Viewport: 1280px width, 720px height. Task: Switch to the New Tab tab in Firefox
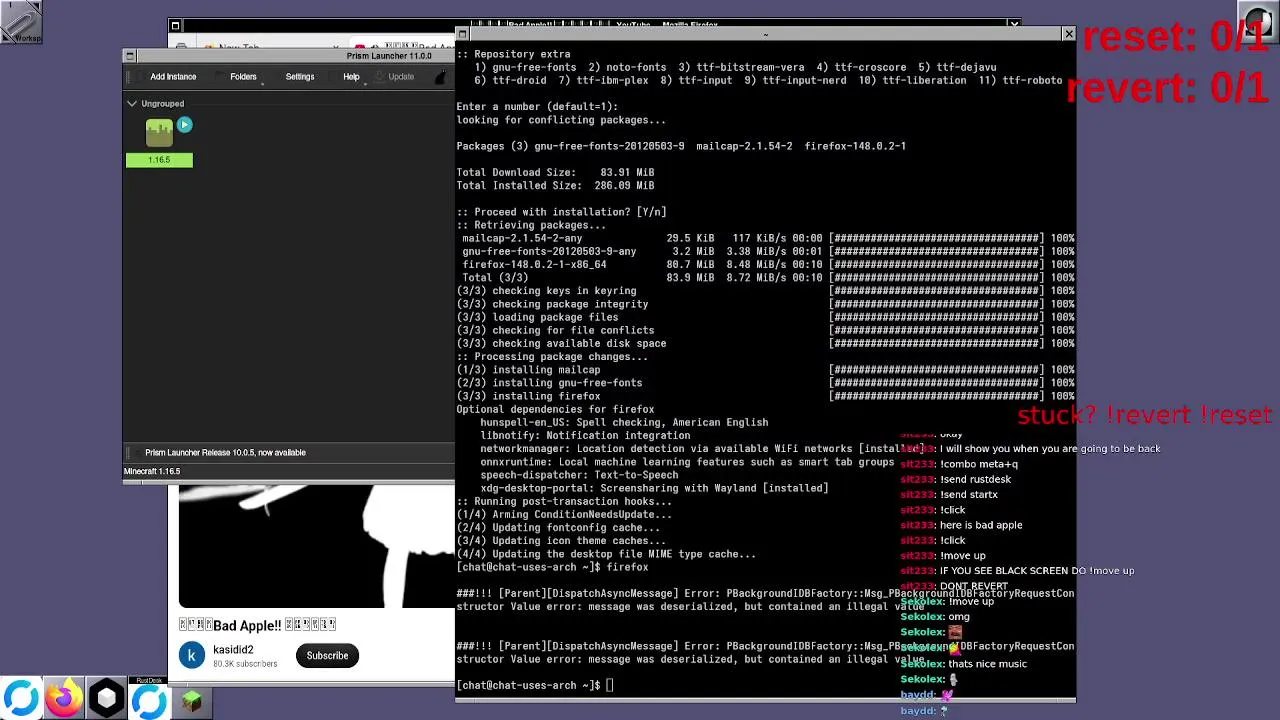click(238, 47)
